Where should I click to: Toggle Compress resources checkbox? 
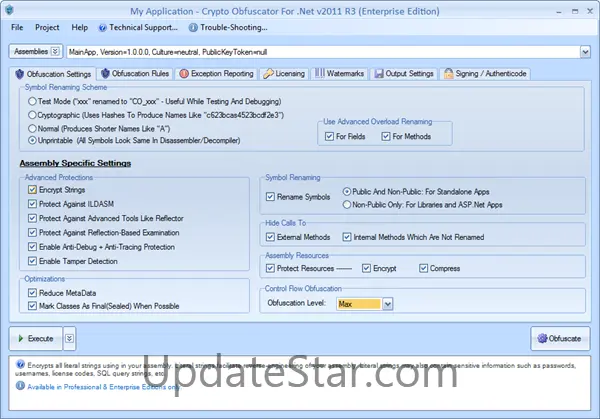pos(423,268)
